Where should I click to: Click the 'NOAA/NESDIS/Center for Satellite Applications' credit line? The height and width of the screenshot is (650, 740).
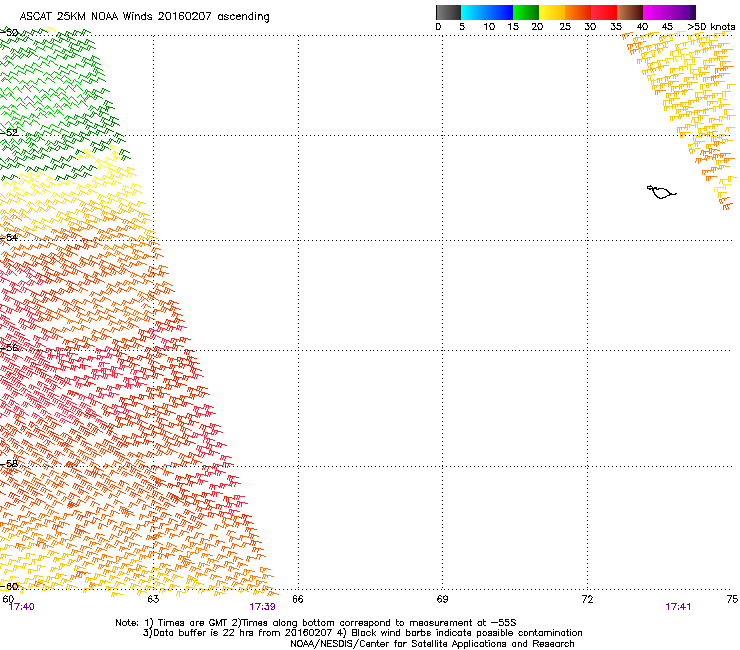[x=432, y=644]
